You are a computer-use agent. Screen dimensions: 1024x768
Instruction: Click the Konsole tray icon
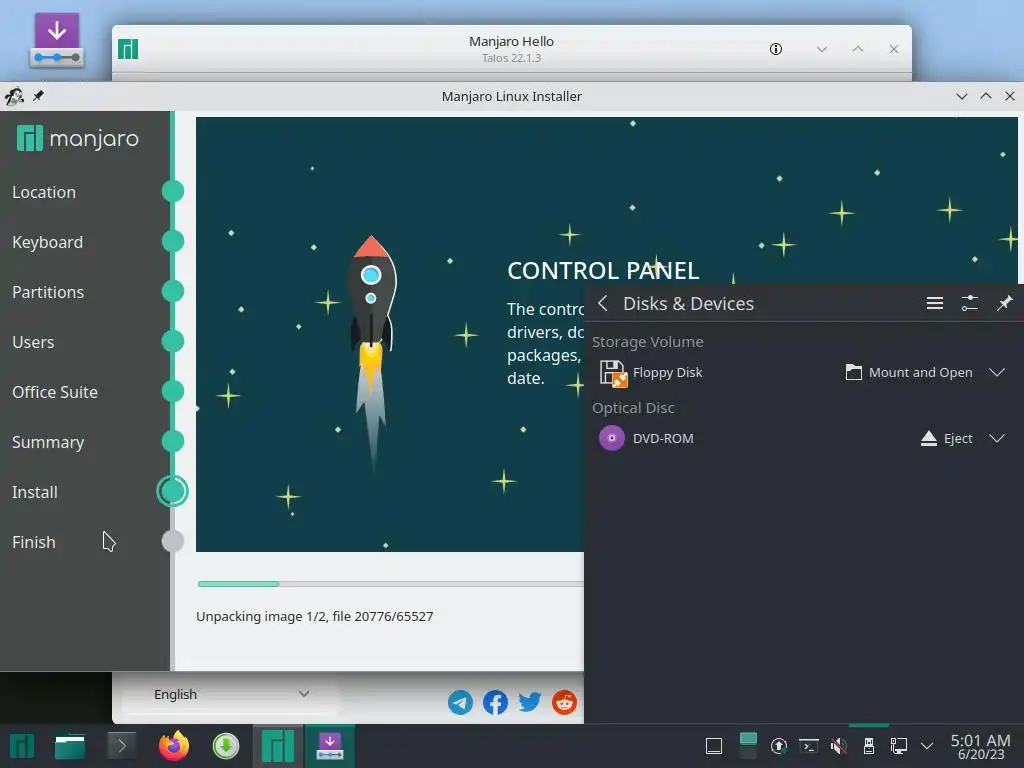(808, 746)
